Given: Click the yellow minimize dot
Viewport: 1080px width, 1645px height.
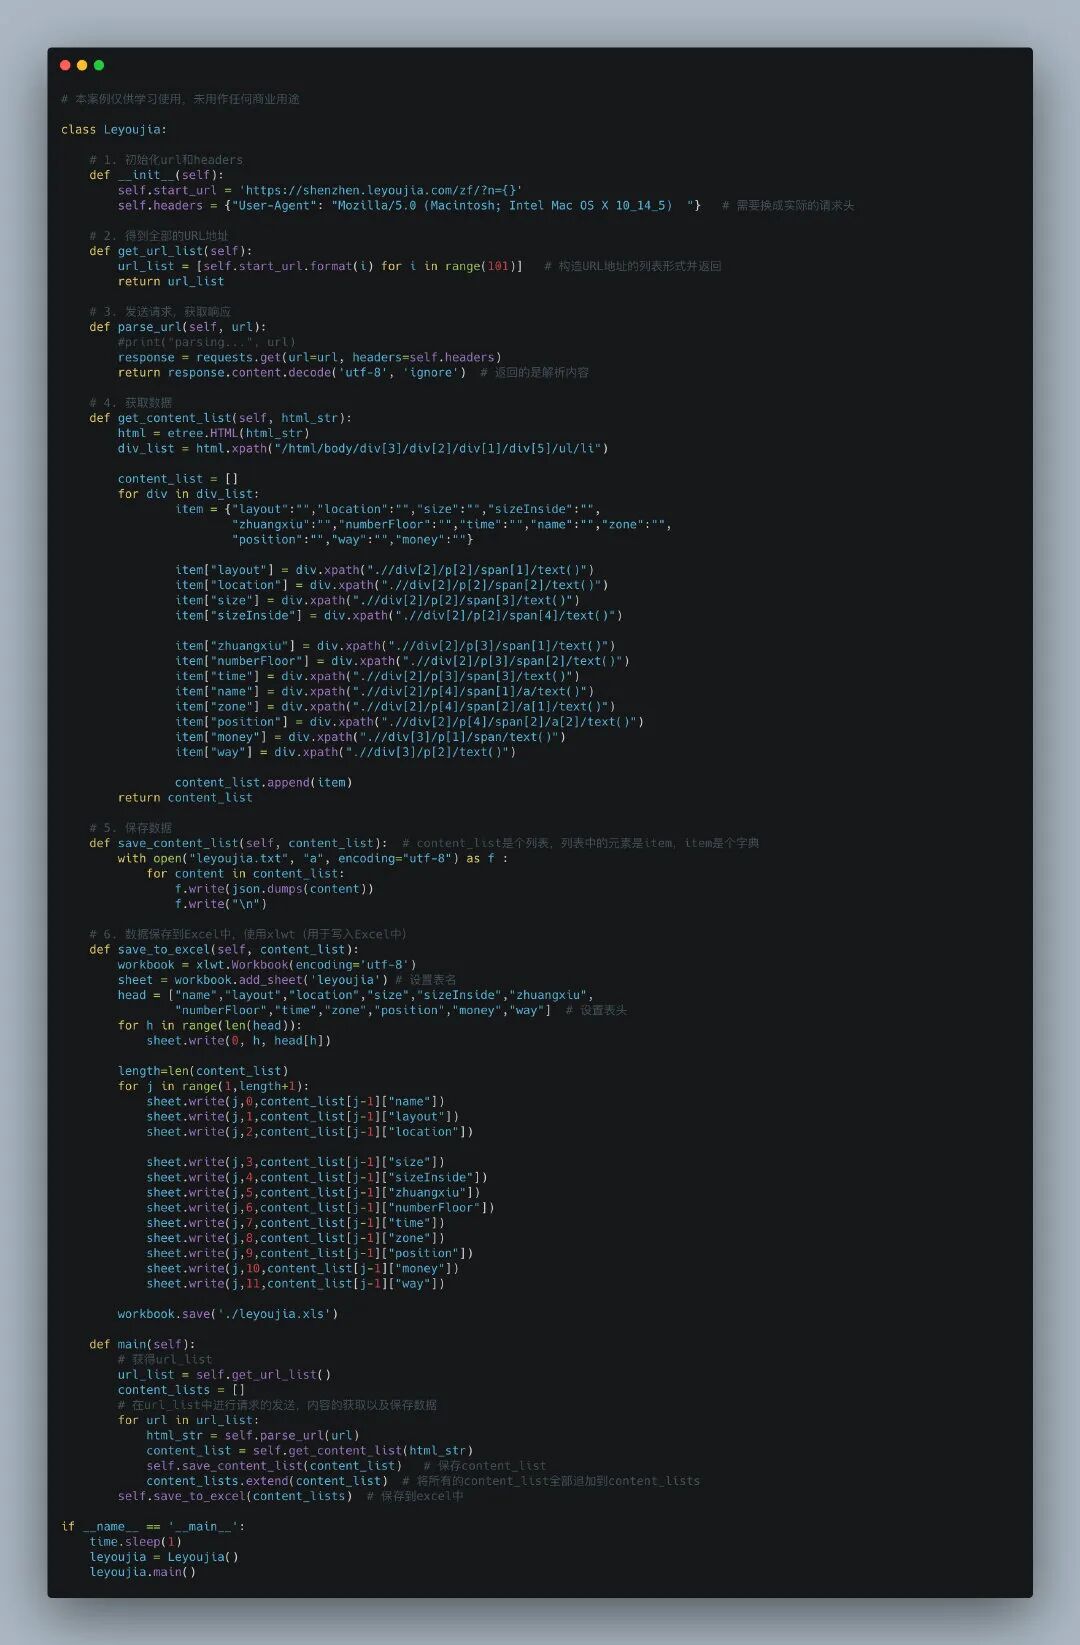Looking at the screenshot, I should point(82,65).
